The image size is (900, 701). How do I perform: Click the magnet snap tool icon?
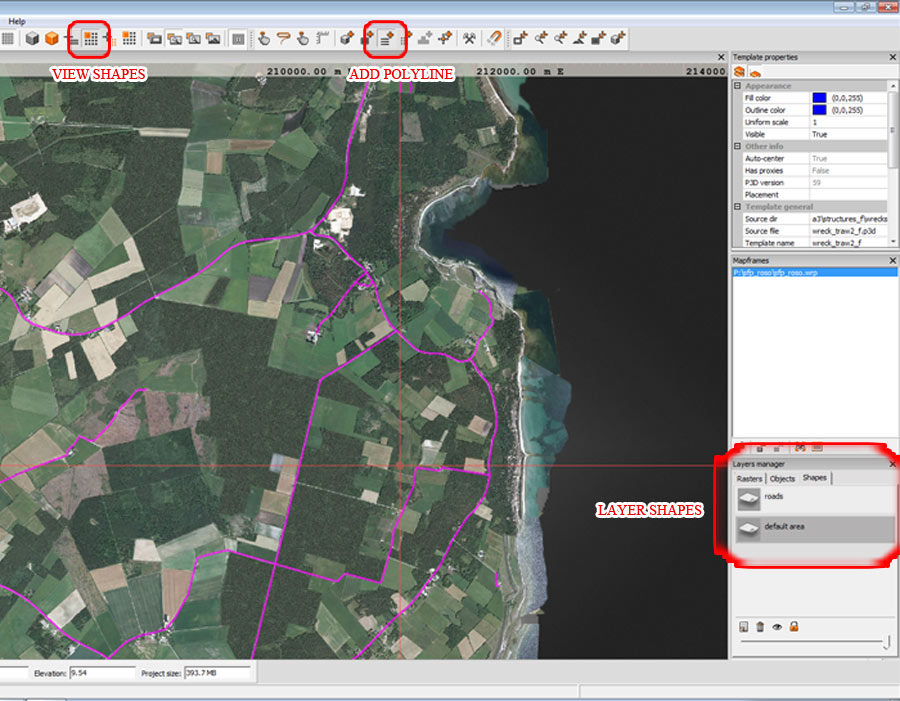(494, 39)
